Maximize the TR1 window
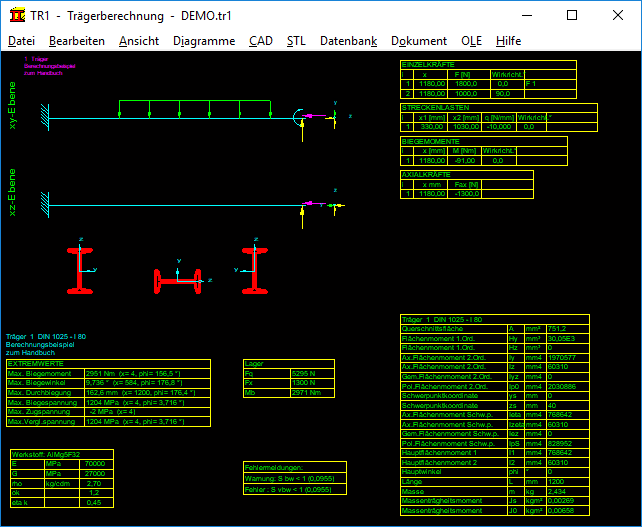This screenshot has width=642, height=527. 572,16
